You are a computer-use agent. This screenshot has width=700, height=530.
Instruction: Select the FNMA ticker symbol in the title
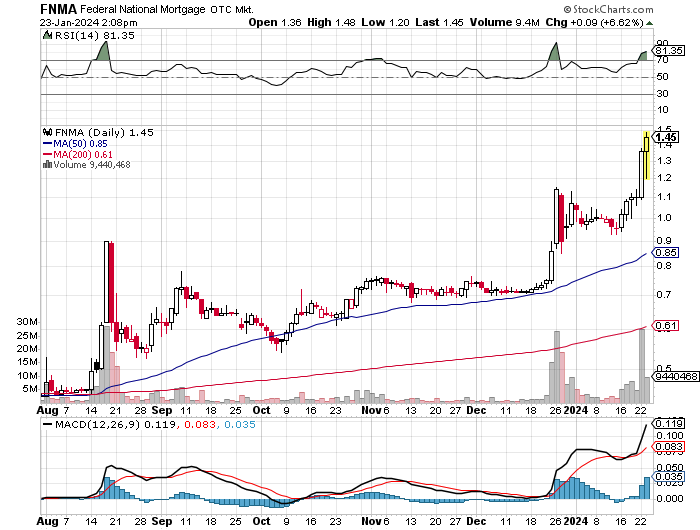[58, 9]
